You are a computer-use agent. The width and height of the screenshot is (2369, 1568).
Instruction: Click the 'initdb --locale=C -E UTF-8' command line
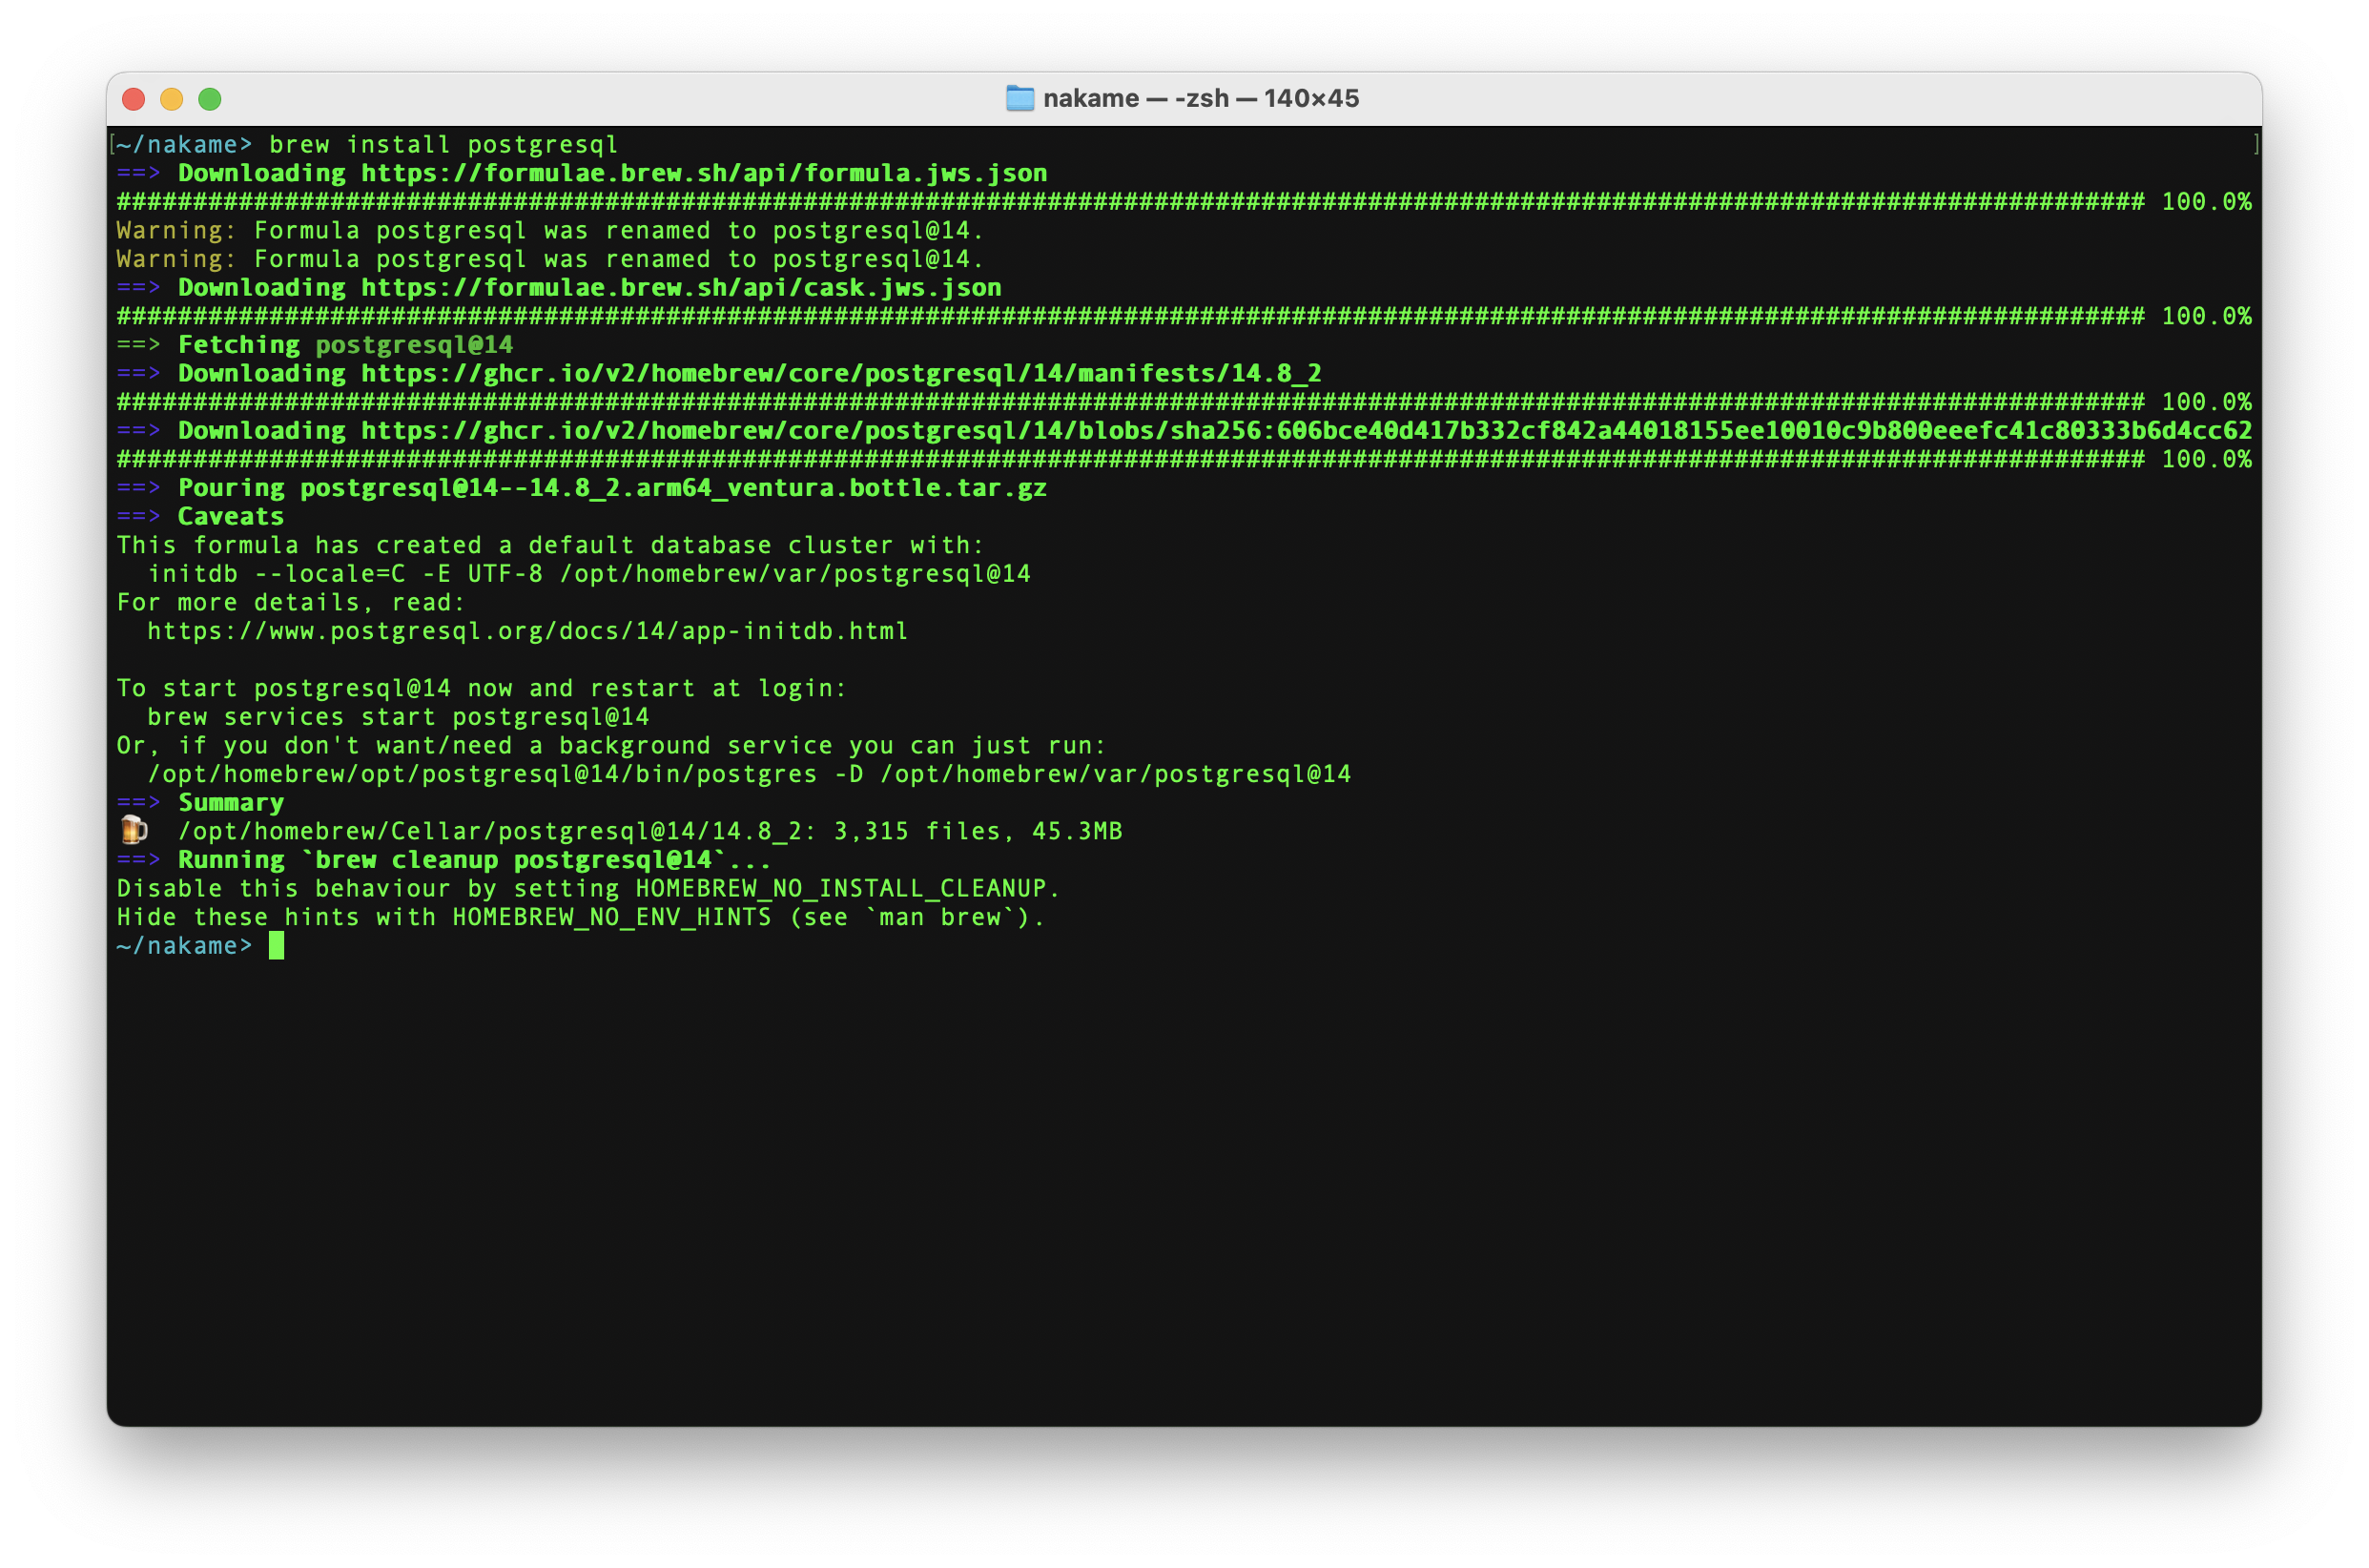pyautogui.click(x=589, y=574)
